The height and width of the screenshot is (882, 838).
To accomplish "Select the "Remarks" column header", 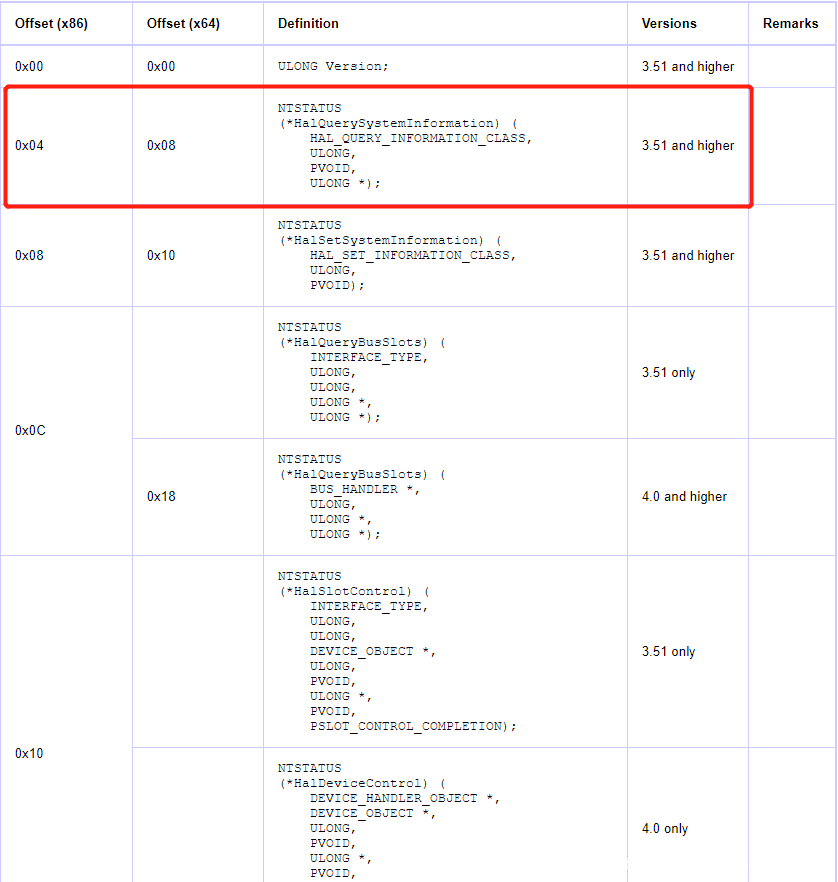I will click(x=790, y=23).
